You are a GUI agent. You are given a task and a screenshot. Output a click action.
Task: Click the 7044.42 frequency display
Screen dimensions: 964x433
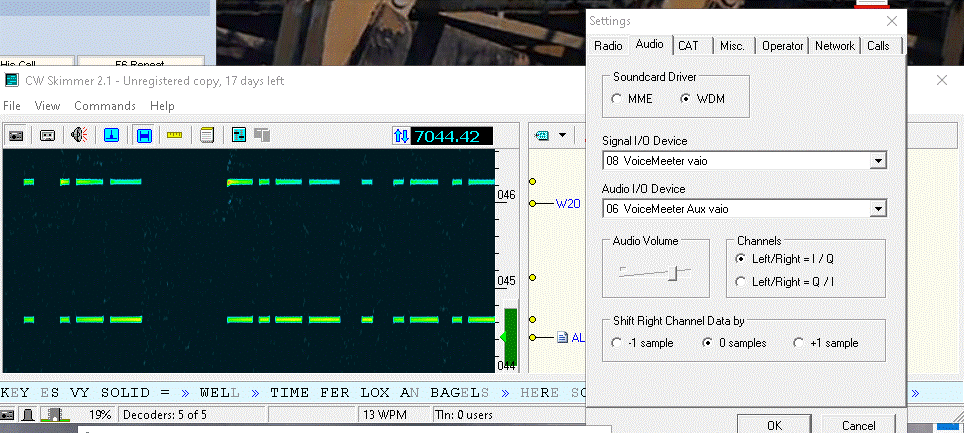(x=451, y=136)
